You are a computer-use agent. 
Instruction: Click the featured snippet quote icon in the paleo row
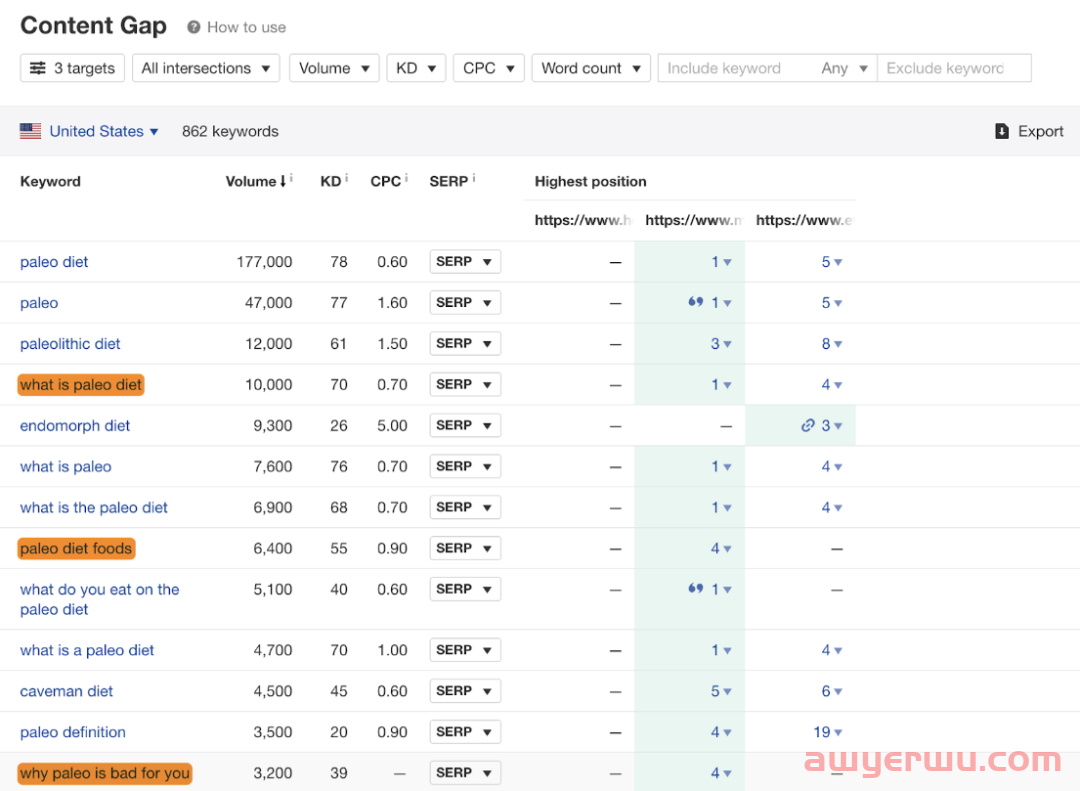tap(696, 302)
